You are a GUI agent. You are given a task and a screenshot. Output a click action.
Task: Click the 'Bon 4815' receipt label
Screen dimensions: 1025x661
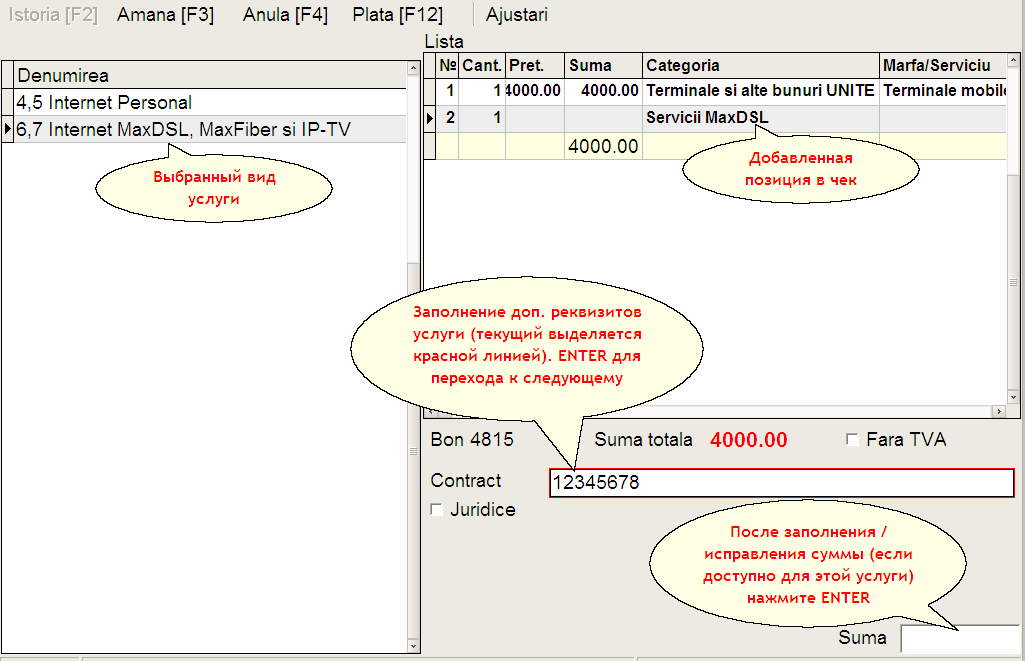coord(472,439)
